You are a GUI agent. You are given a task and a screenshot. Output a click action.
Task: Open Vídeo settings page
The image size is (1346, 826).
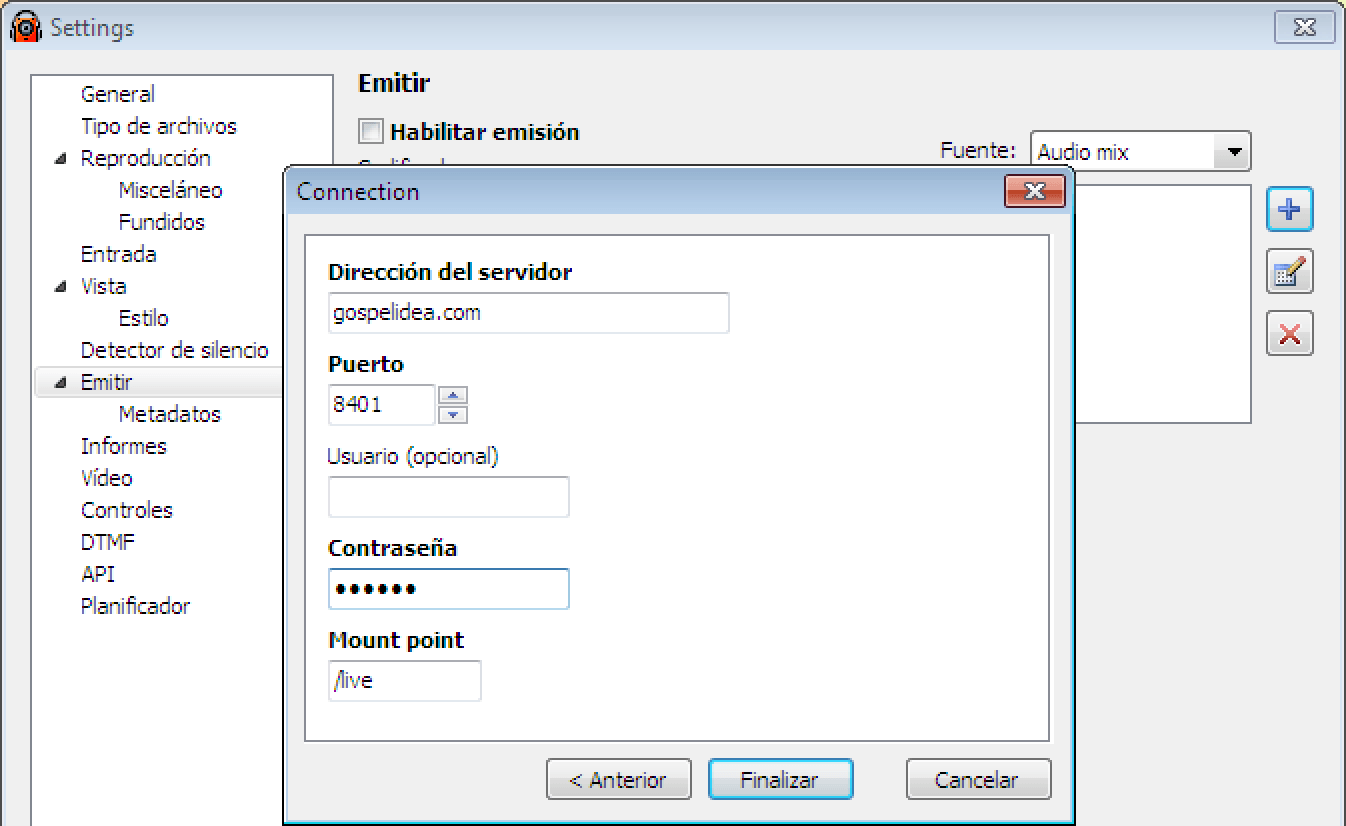click(x=106, y=478)
